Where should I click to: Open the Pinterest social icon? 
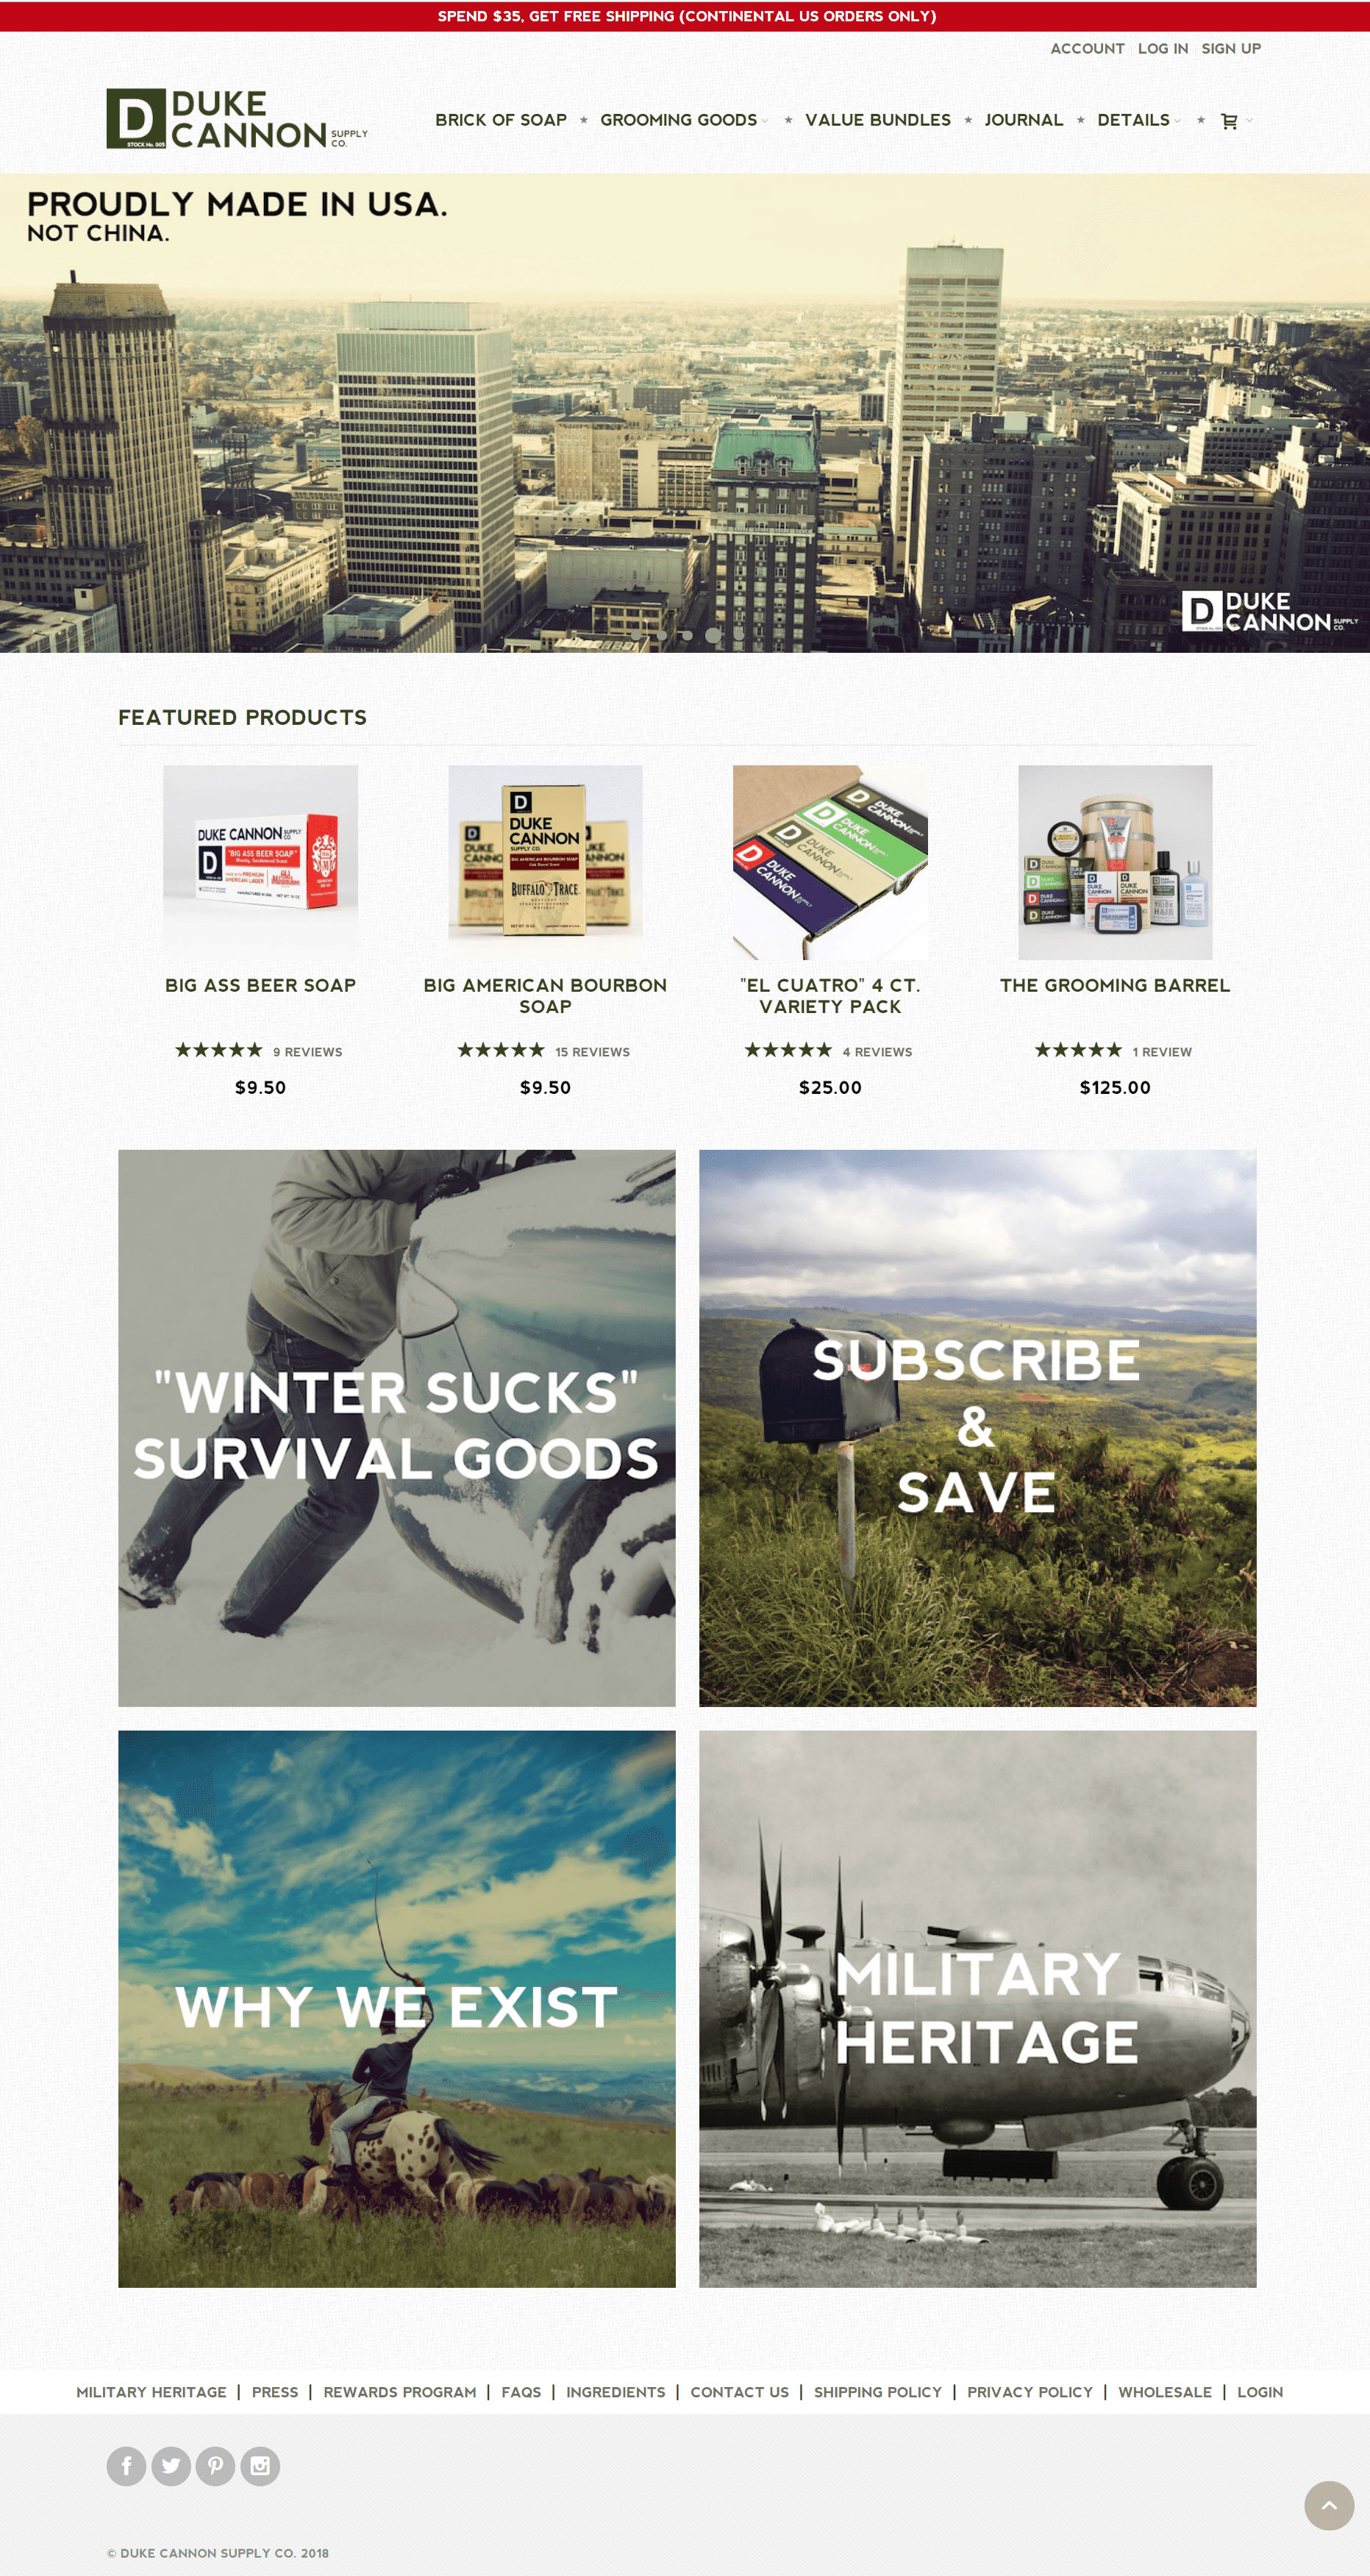coord(215,2465)
